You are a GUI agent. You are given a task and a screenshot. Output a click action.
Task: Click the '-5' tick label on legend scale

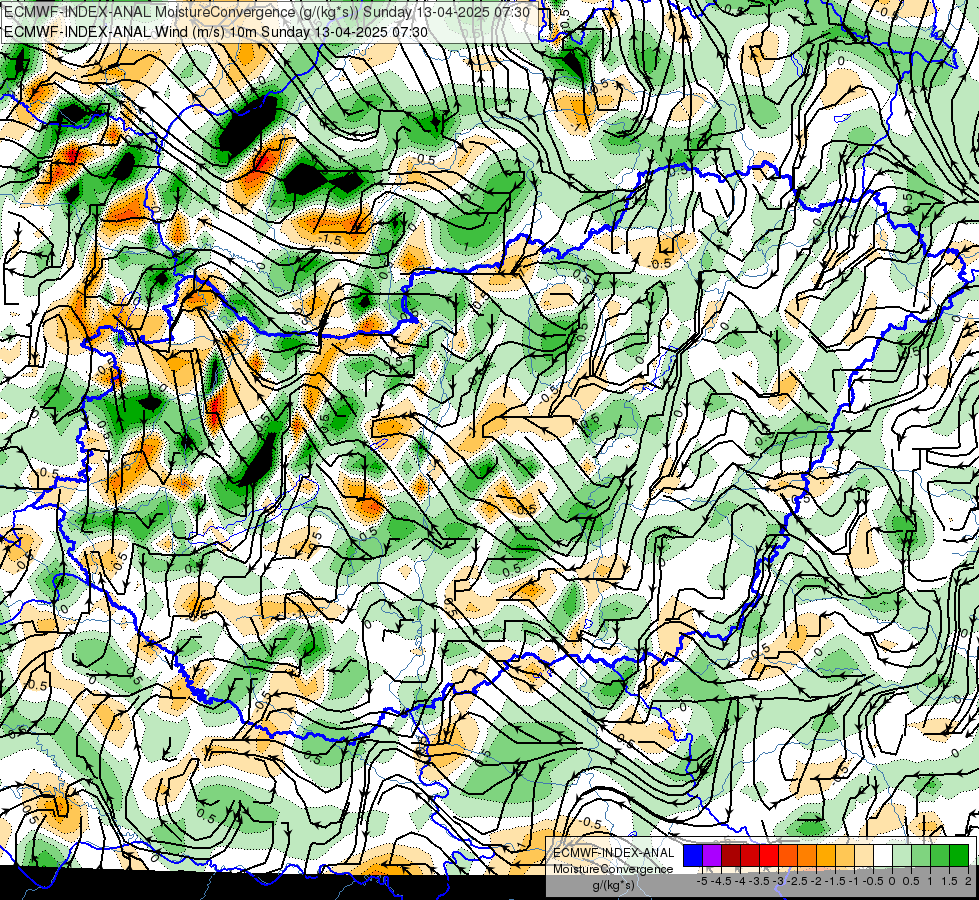coord(702,881)
